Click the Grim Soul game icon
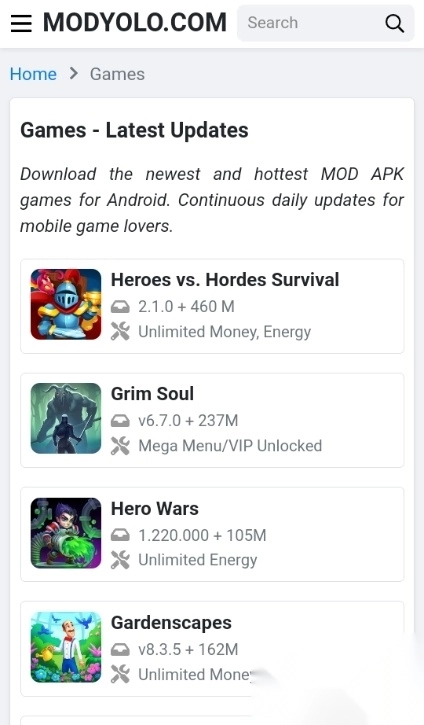Screen dimensions: 424x725 coord(66,418)
